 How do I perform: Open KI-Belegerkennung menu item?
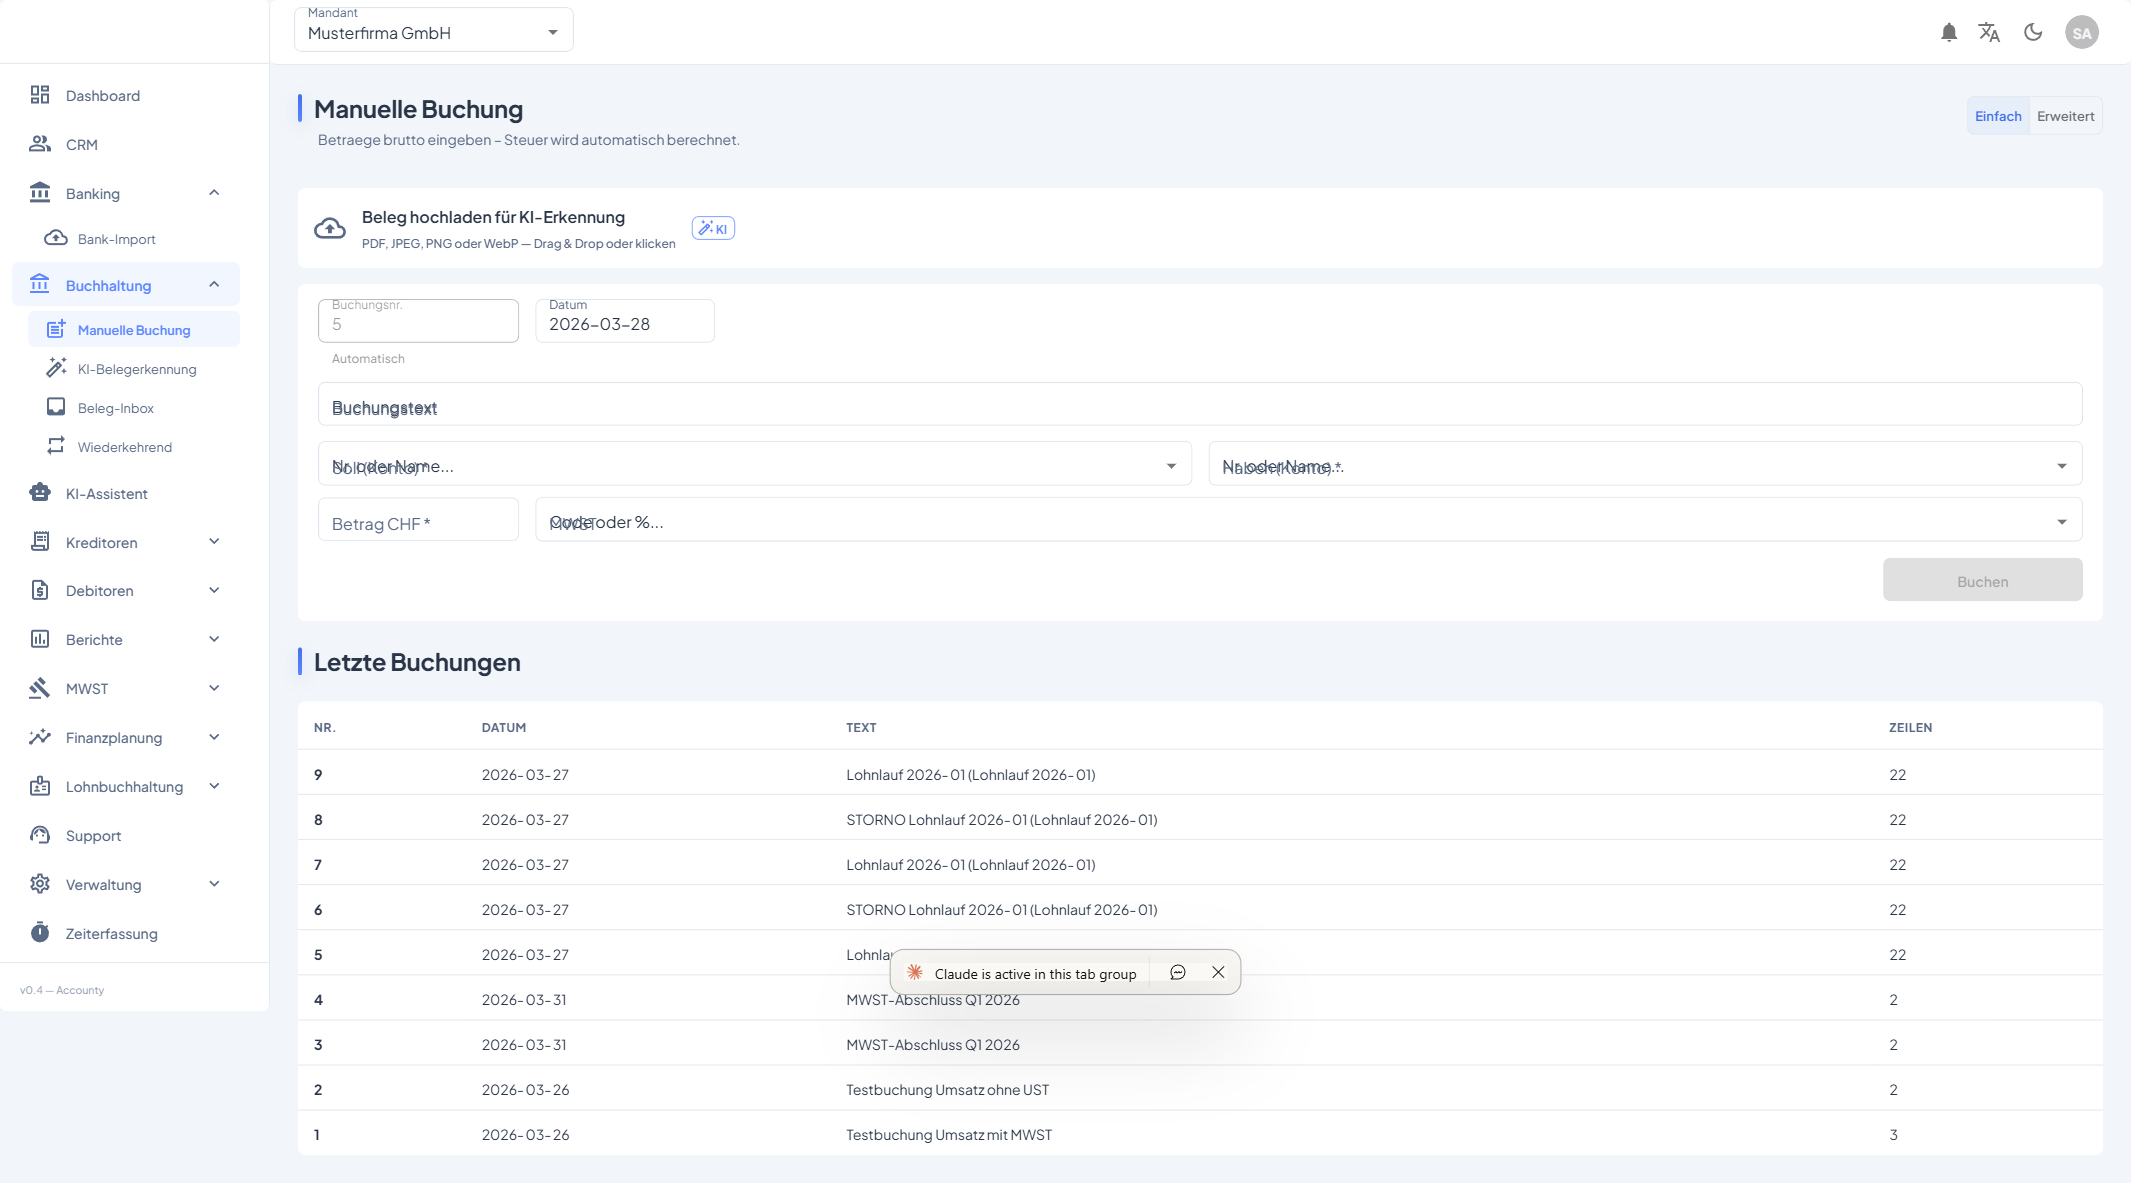(x=137, y=369)
